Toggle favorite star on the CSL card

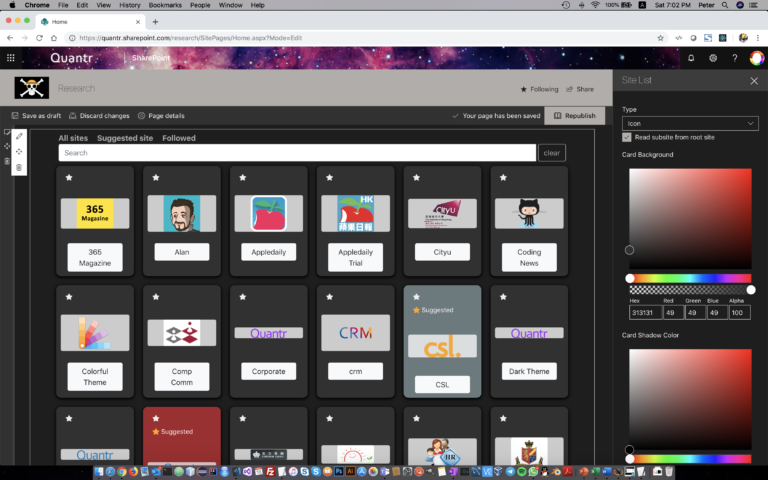[416, 297]
